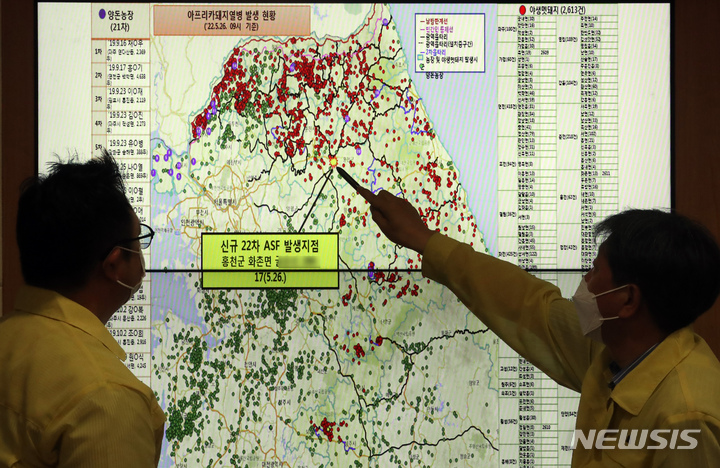Click the red circle beside 야생멧돼지 header
The height and width of the screenshot is (468, 720).
522,10
